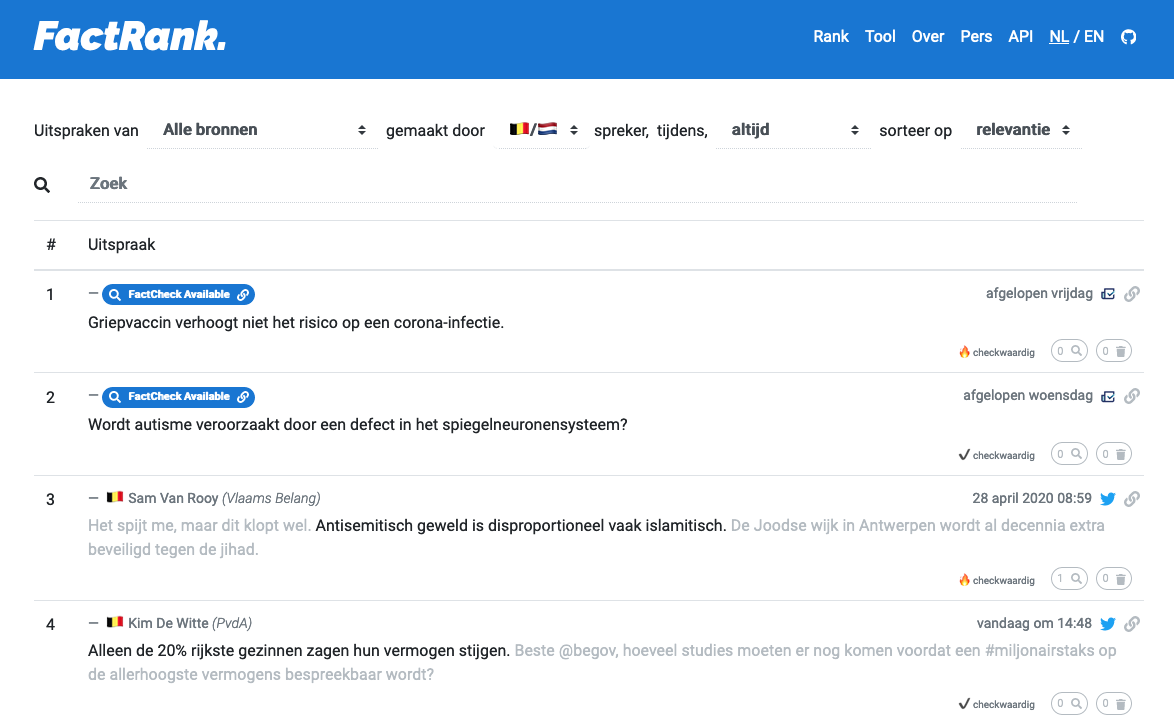
Task: Go to the API navigation item
Action: click(1020, 37)
